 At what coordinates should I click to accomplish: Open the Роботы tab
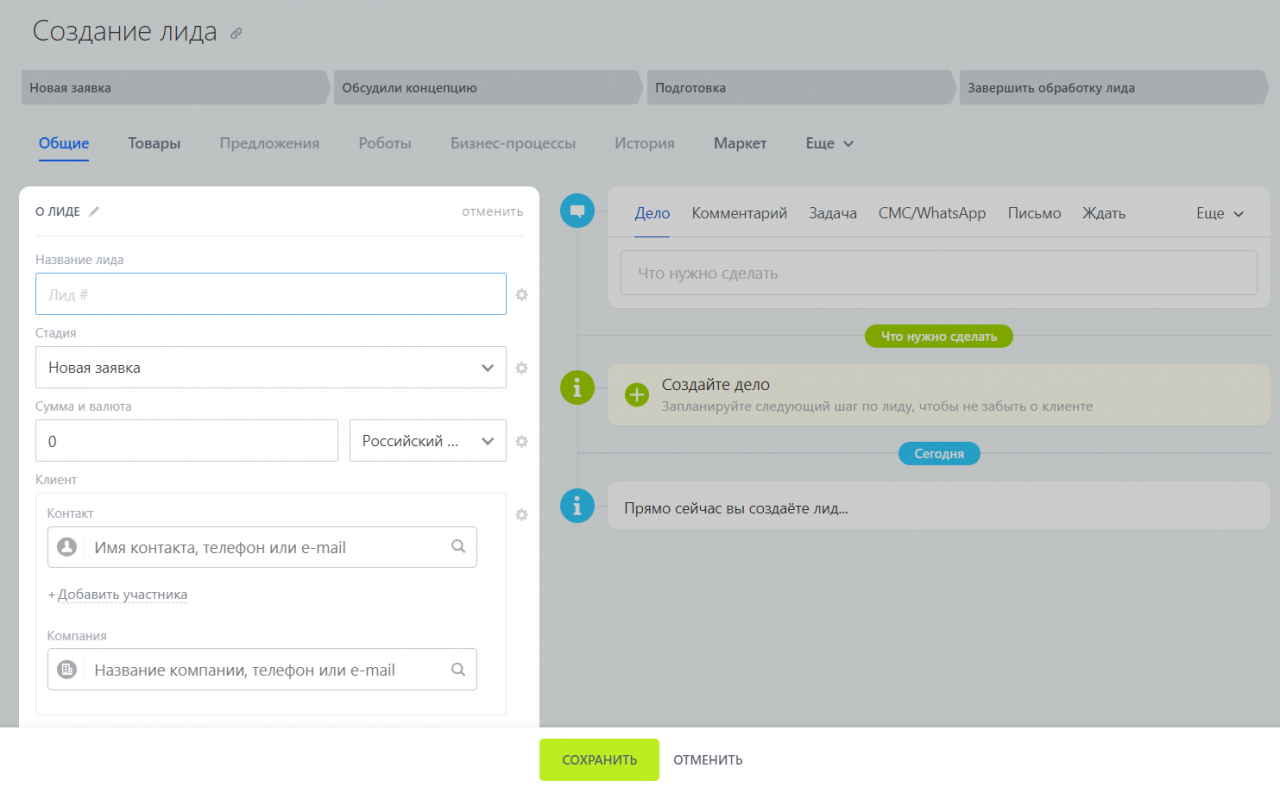(385, 143)
